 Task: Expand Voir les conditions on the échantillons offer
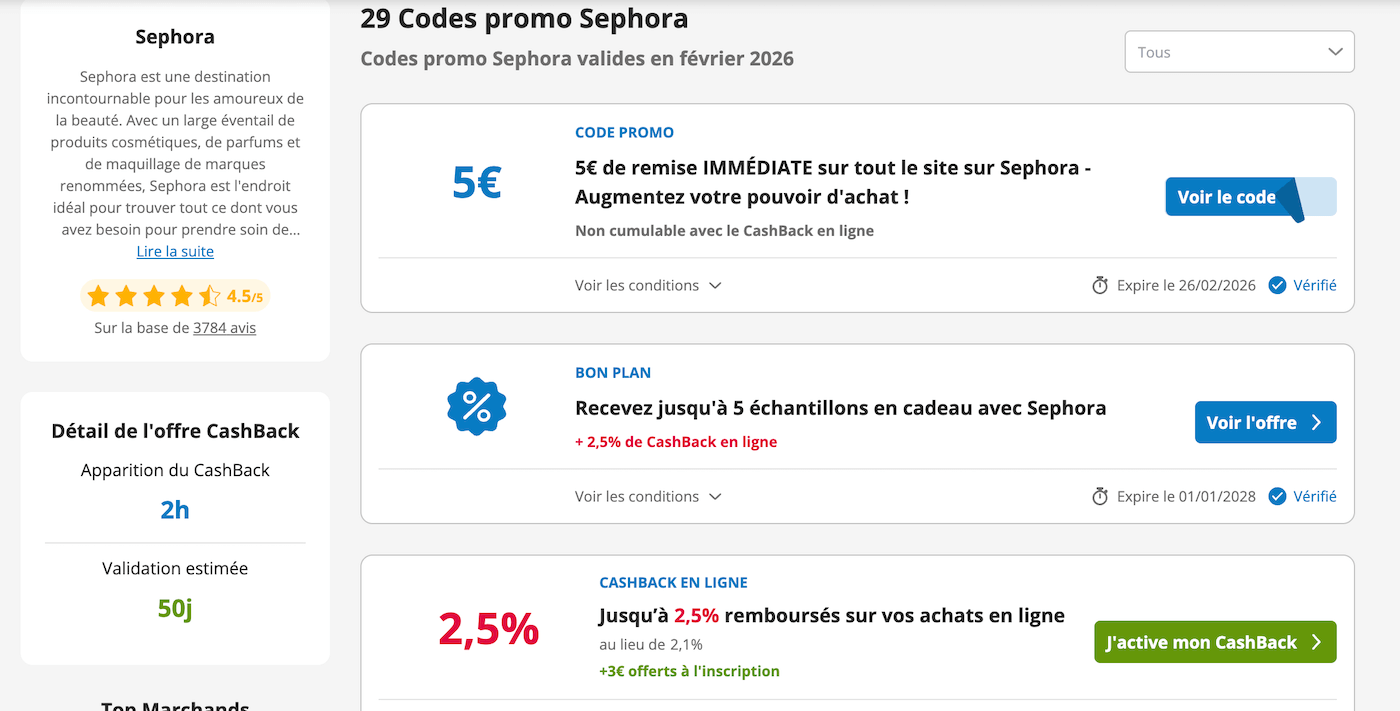pyautogui.click(x=648, y=496)
